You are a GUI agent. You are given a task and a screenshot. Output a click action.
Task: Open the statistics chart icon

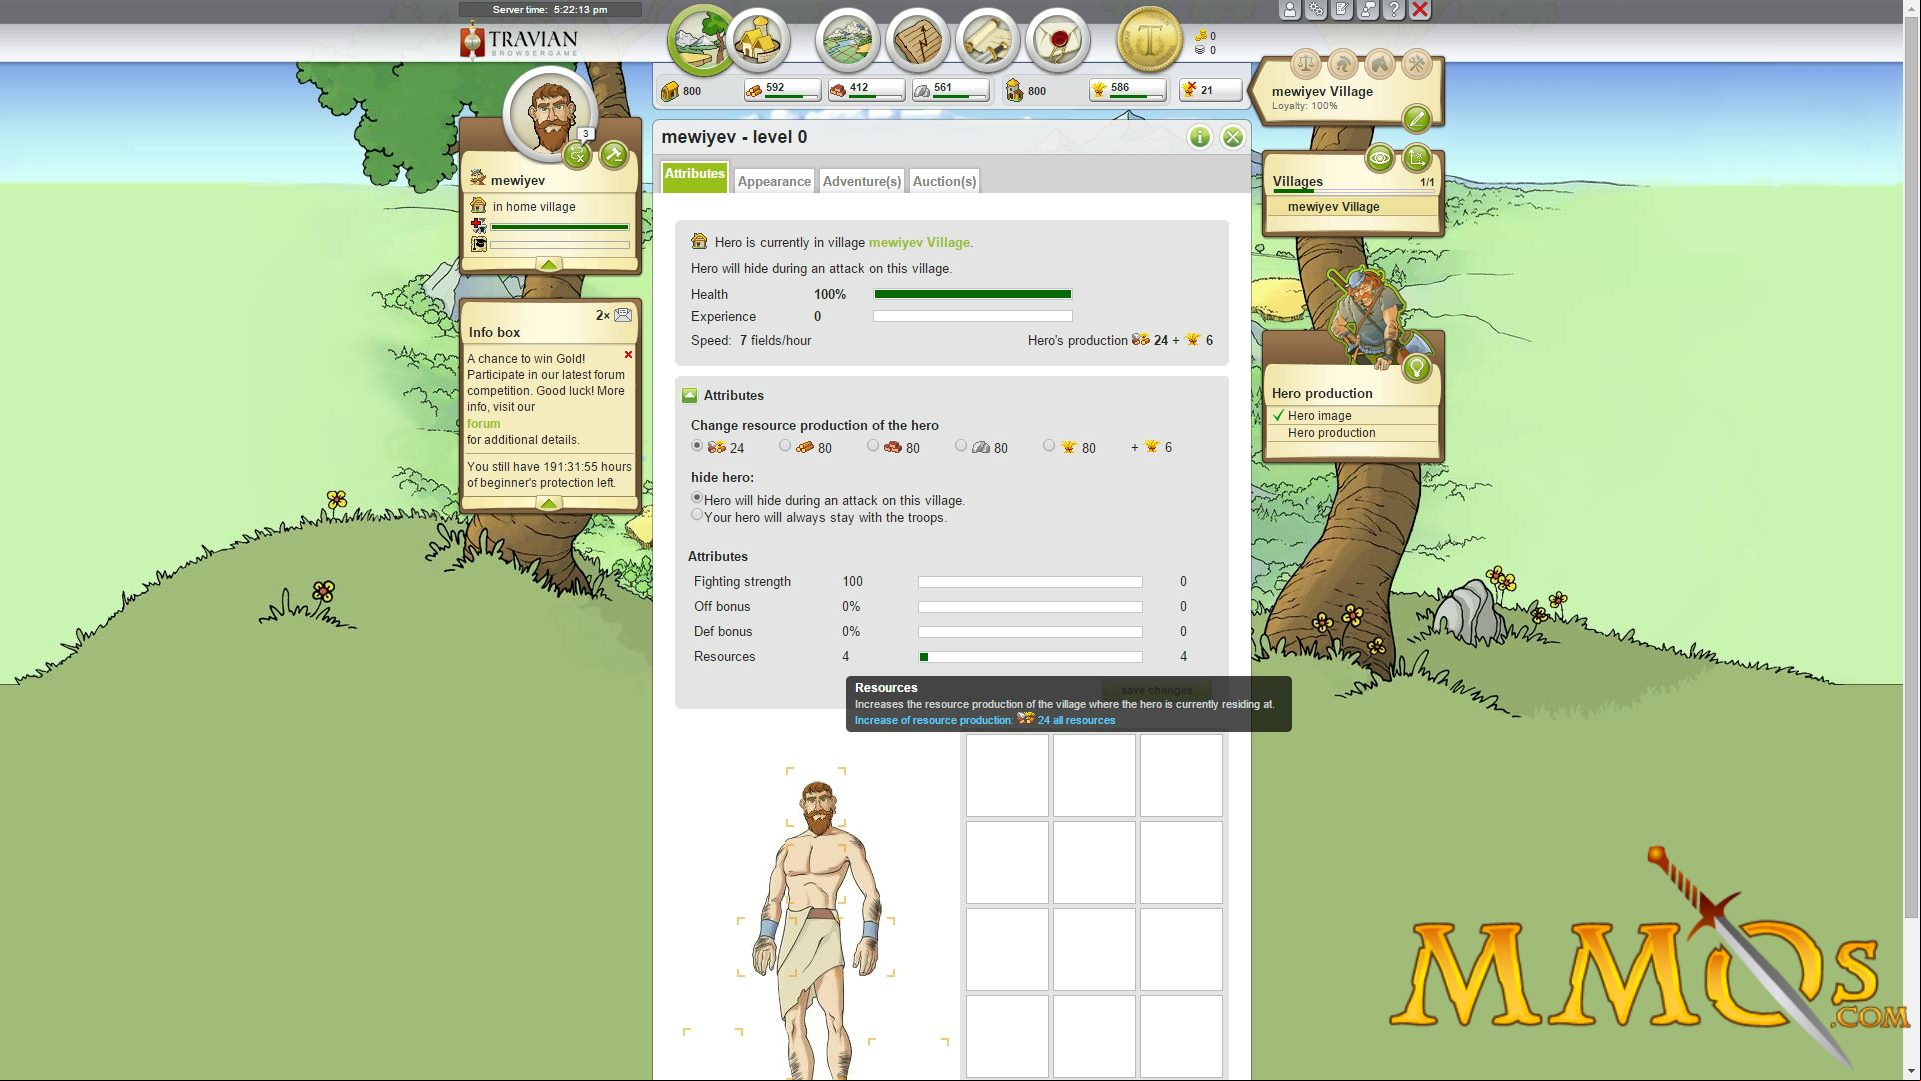(917, 41)
